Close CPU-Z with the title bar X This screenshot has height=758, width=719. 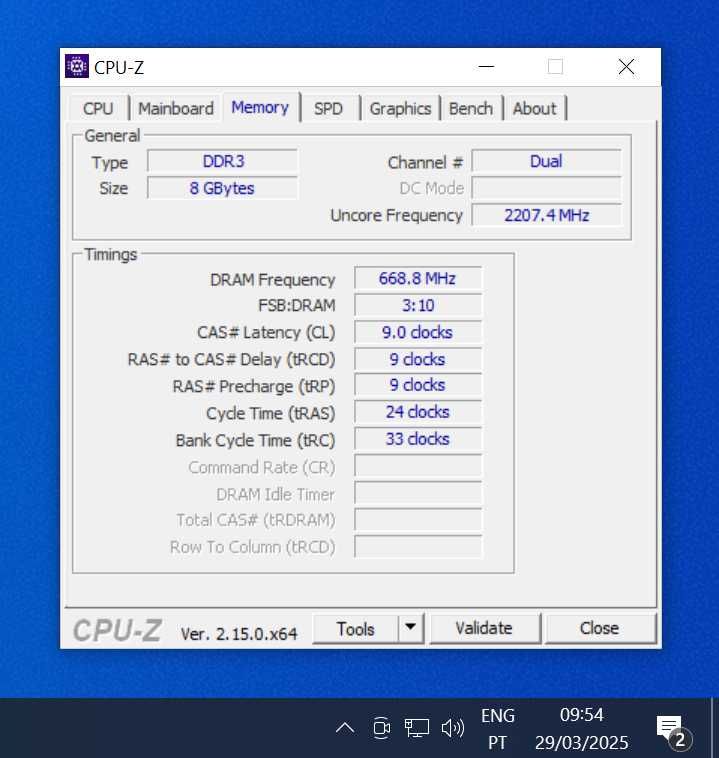coord(626,66)
